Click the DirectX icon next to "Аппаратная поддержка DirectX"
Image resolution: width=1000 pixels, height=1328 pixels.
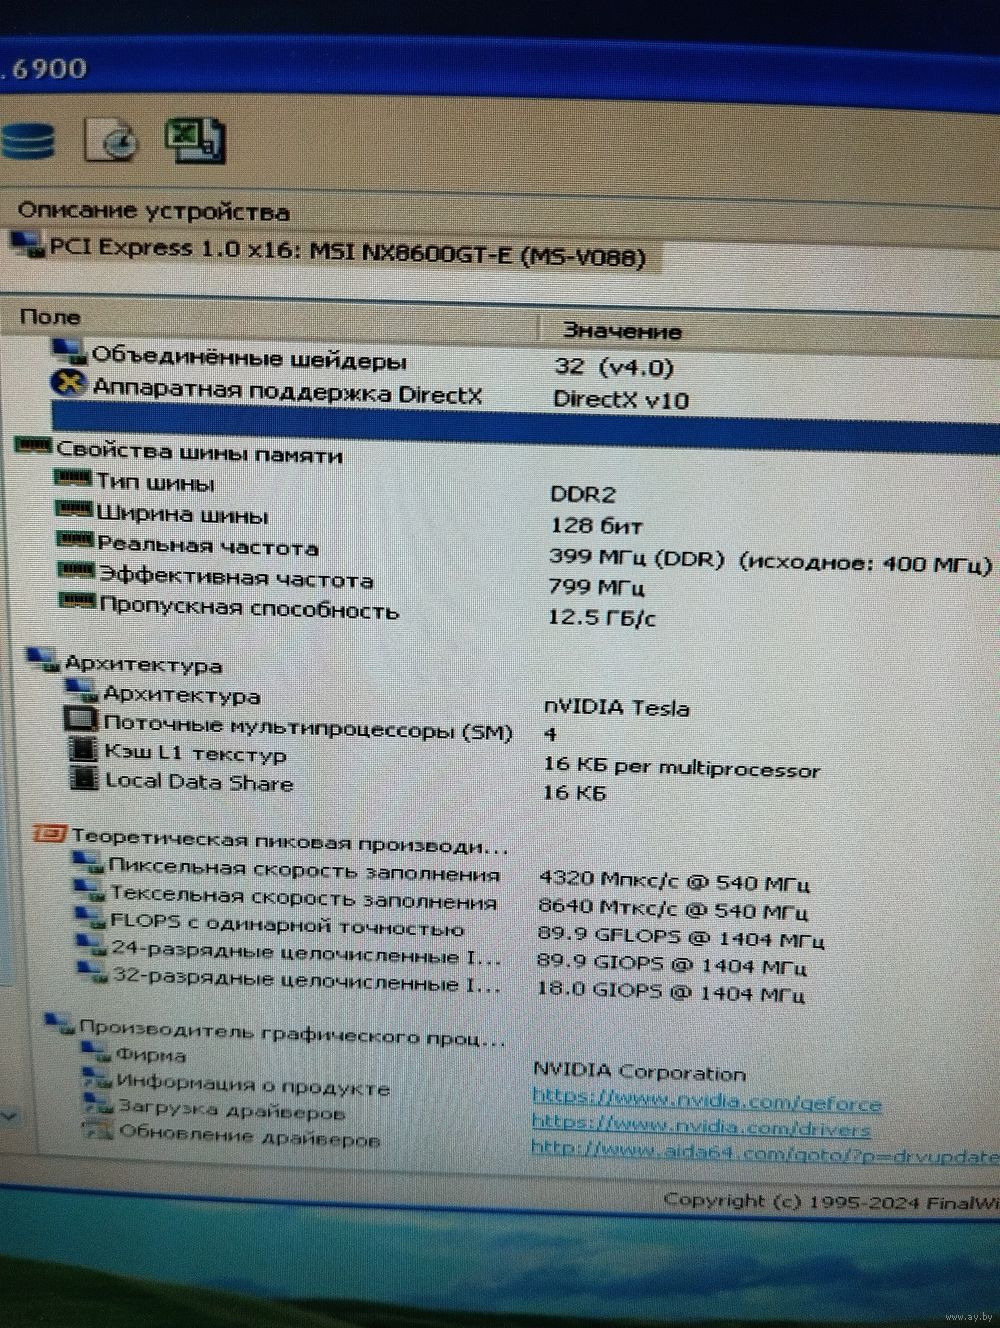68,385
